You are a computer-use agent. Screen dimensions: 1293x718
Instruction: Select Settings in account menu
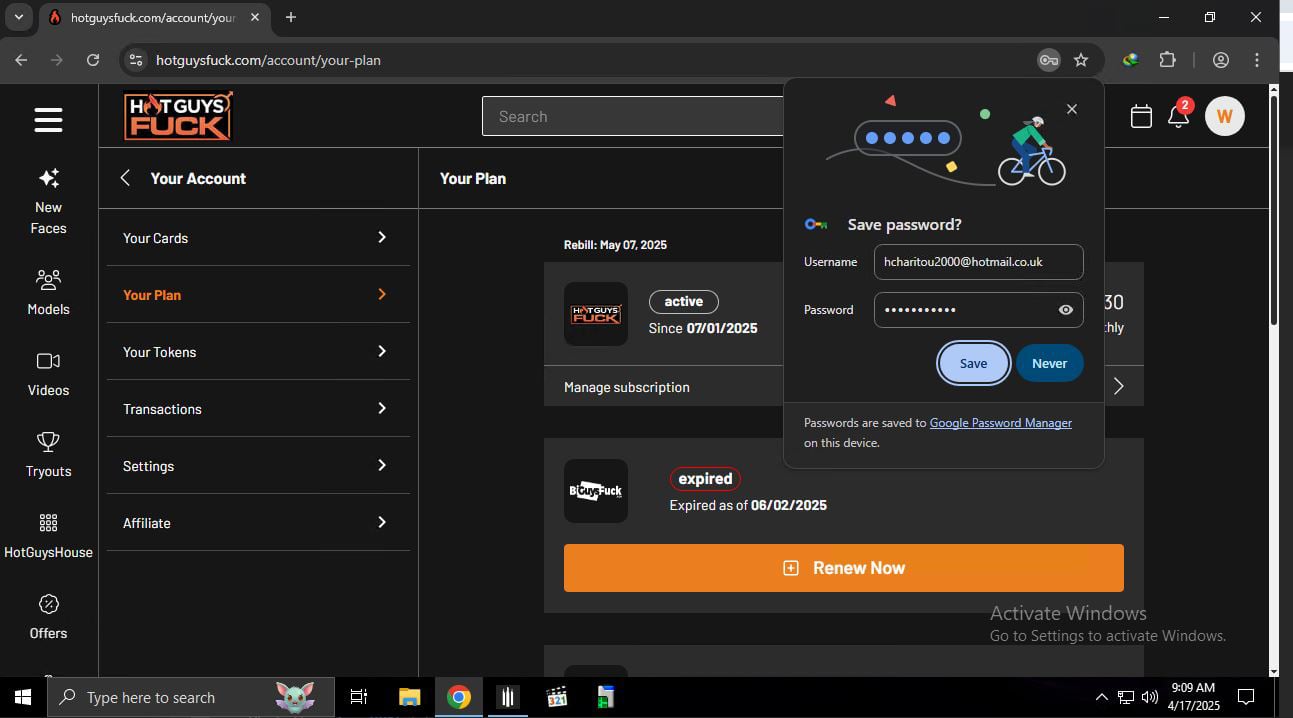click(258, 466)
